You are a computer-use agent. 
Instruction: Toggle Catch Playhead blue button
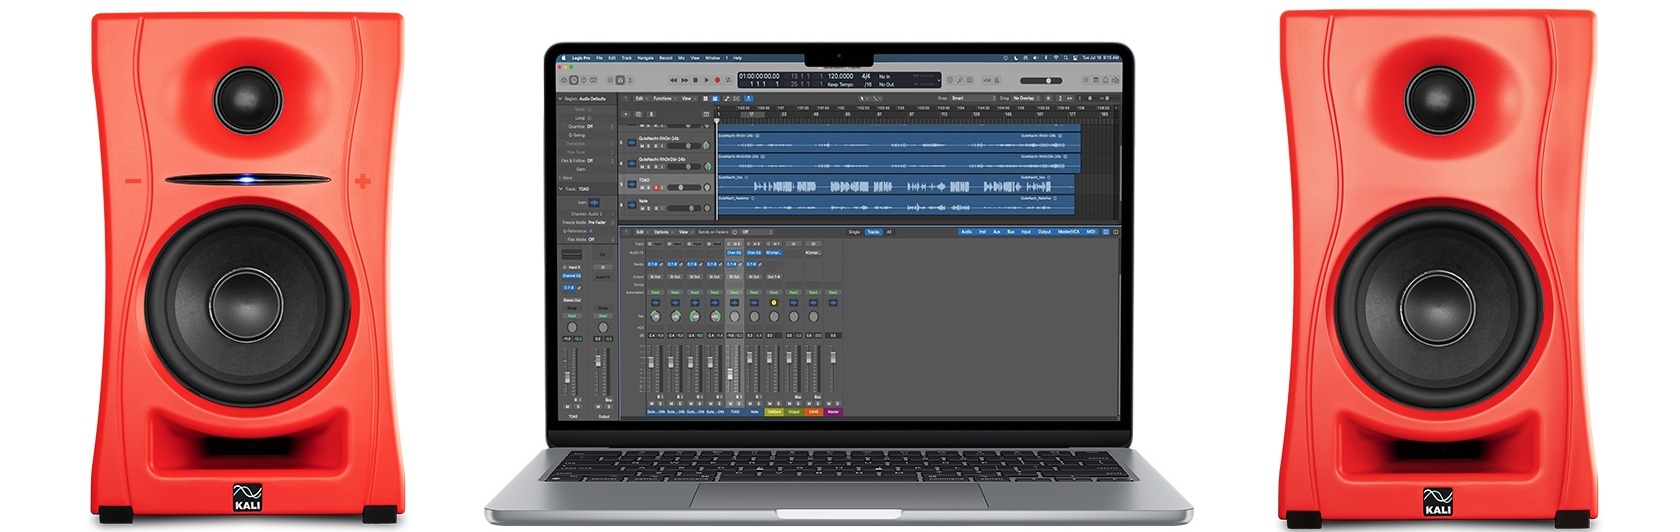748,98
